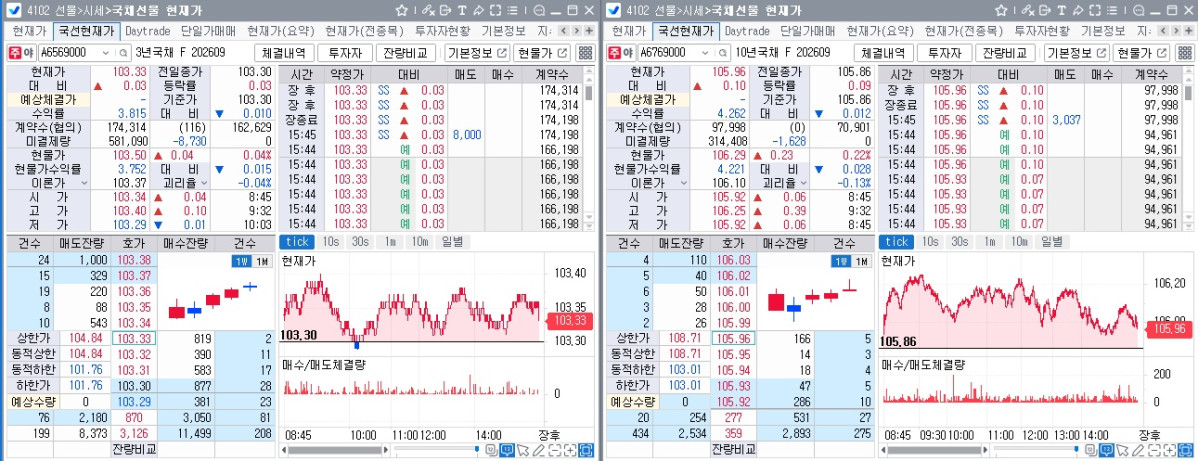
Task: Expand 괴리율 dropdown in left window
Action: point(206,183)
